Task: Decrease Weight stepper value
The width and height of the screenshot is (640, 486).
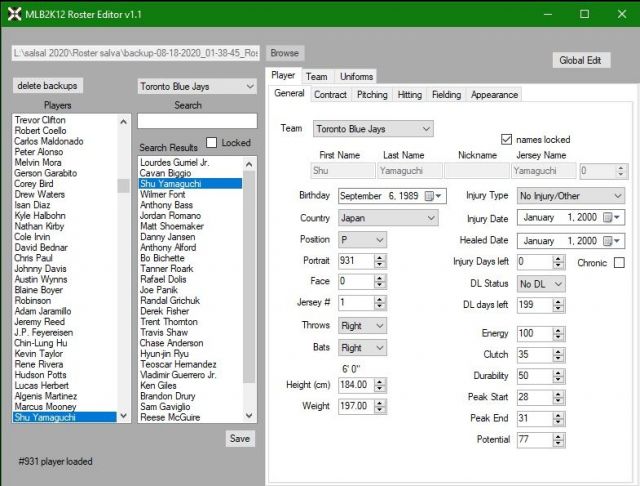Action: coord(380,410)
